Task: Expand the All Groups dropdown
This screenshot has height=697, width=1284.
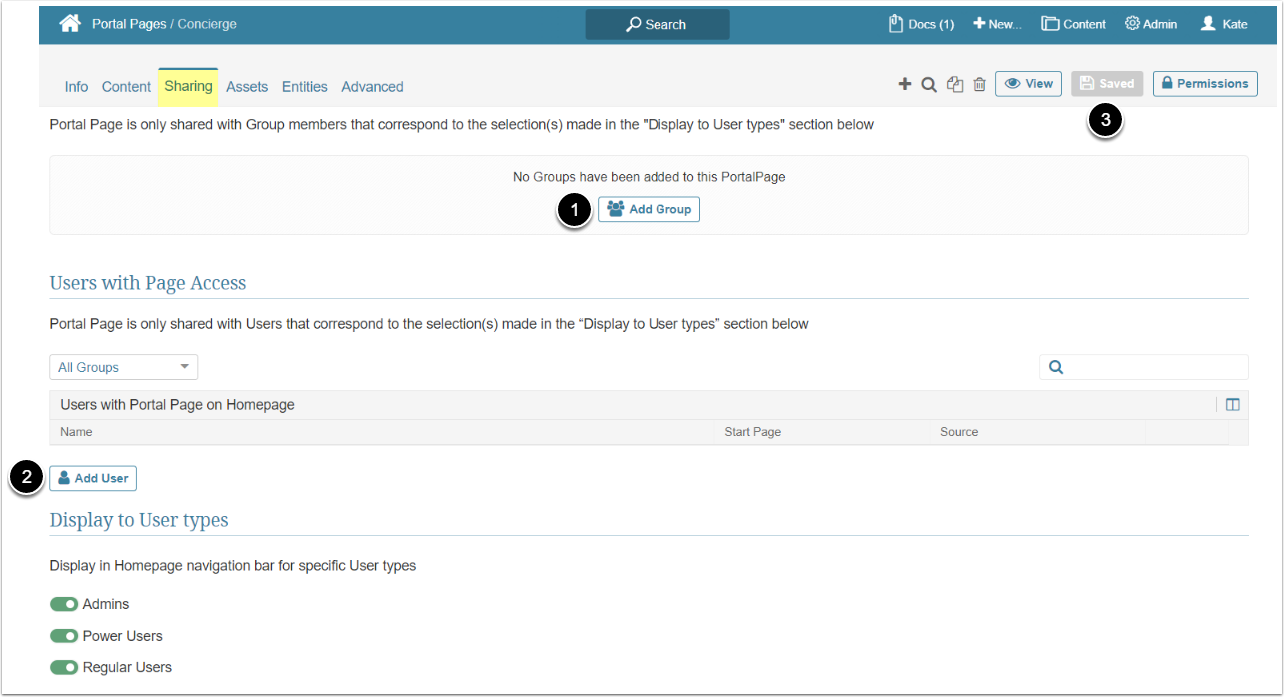Action: tap(124, 367)
